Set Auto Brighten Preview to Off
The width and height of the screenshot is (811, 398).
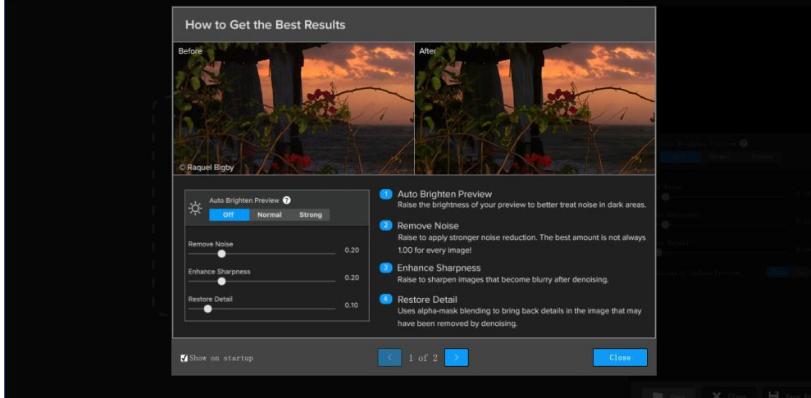pos(229,215)
